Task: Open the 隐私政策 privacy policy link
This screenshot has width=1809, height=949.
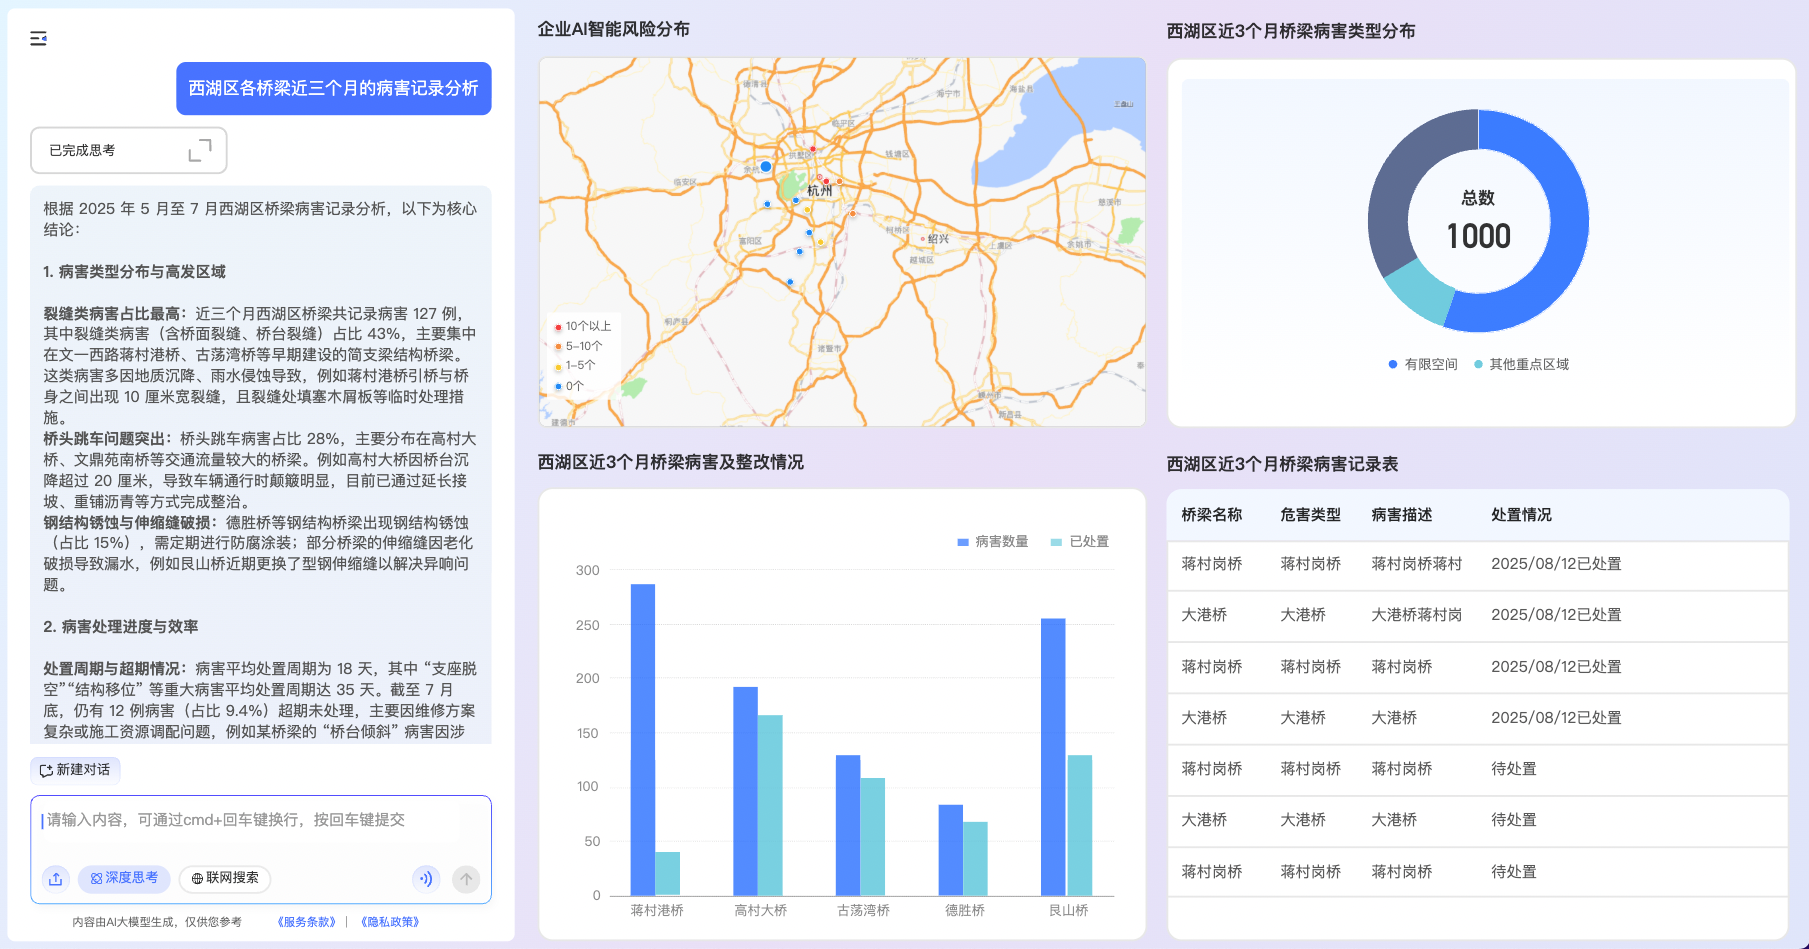Action: 390,922
